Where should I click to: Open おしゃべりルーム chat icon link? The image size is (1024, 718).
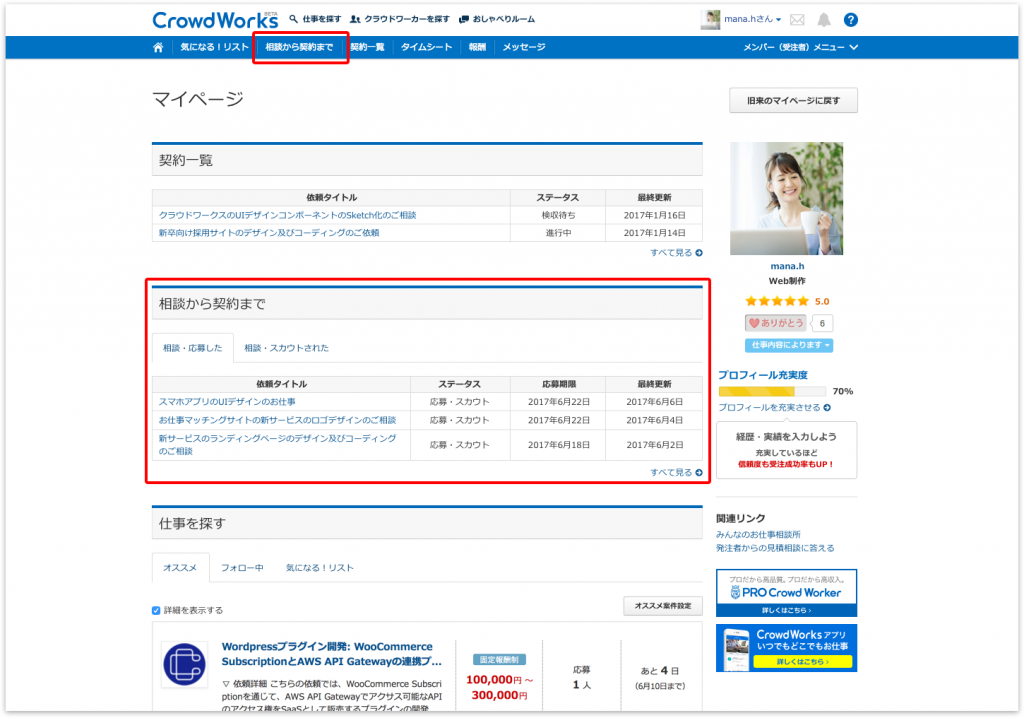point(497,20)
